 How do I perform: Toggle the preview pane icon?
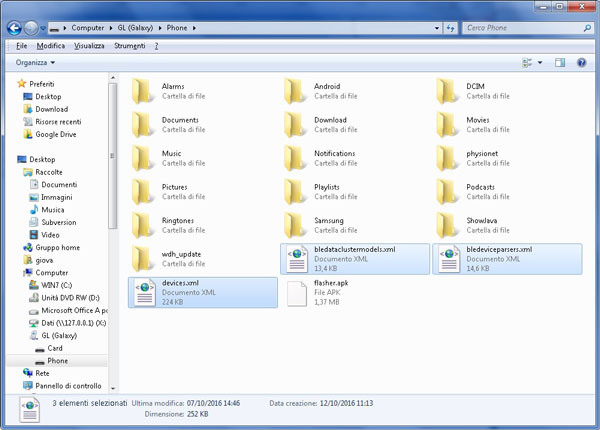tap(561, 63)
